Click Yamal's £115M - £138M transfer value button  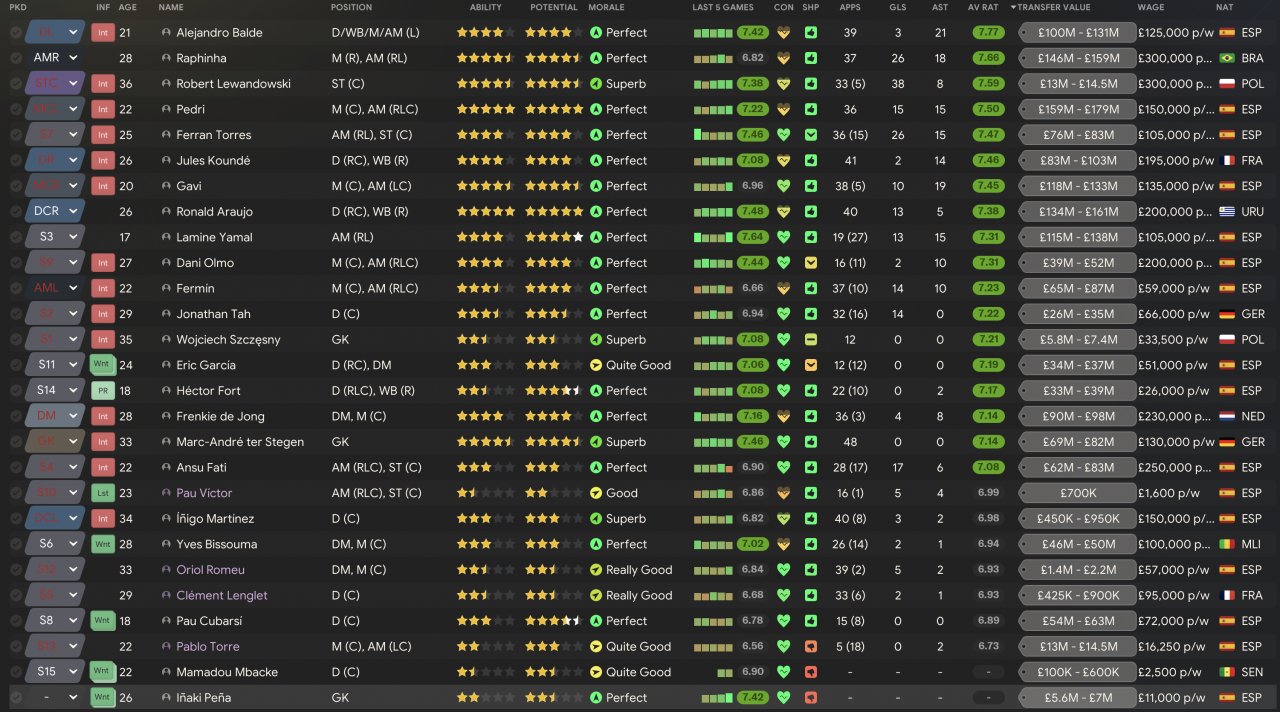tap(1077, 237)
